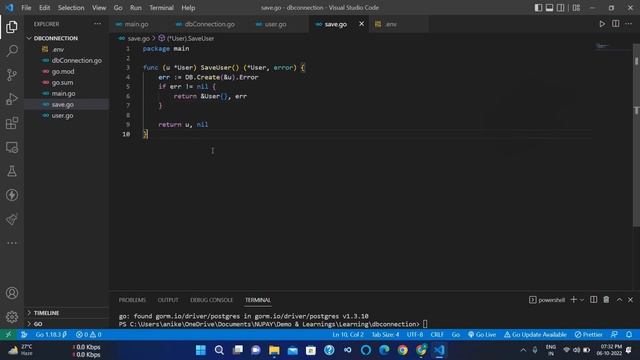This screenshot has width=640, height=360.
Task: Start Go Live server
Action: point(482,335)
